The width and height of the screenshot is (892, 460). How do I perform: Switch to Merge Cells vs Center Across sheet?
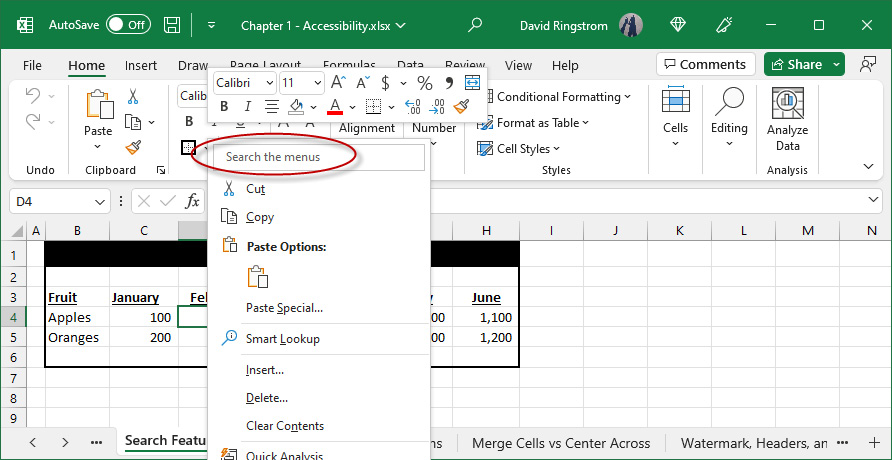pyautogui.click(x=561, y=444)
